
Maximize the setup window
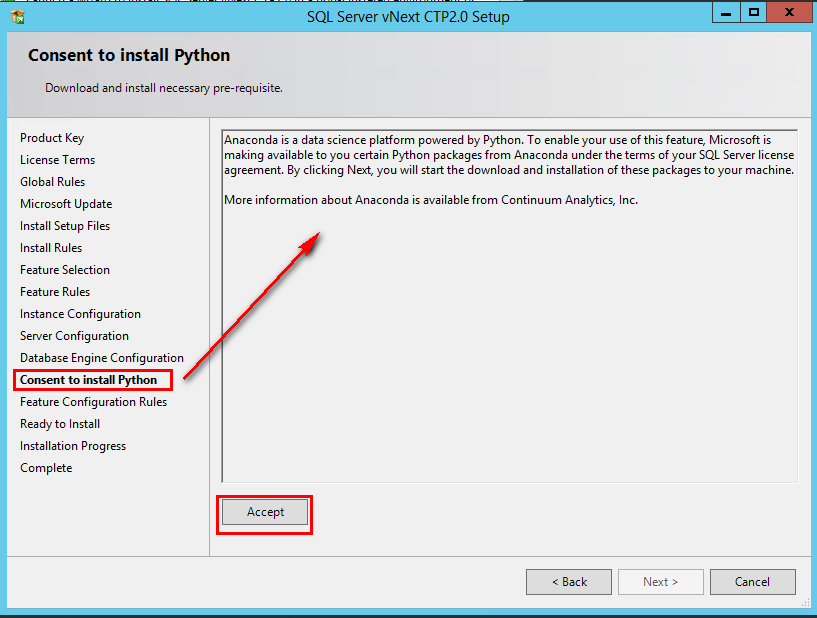[753, 13]
